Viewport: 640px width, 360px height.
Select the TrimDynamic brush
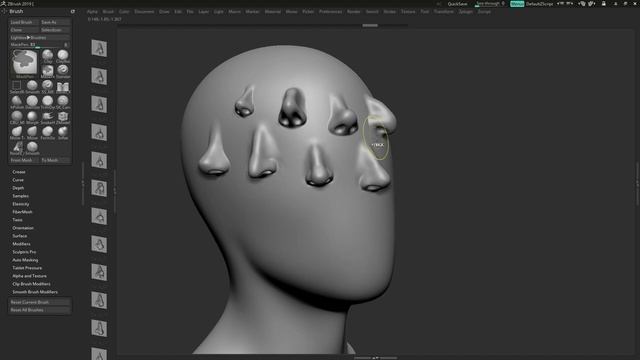point(48,102)
